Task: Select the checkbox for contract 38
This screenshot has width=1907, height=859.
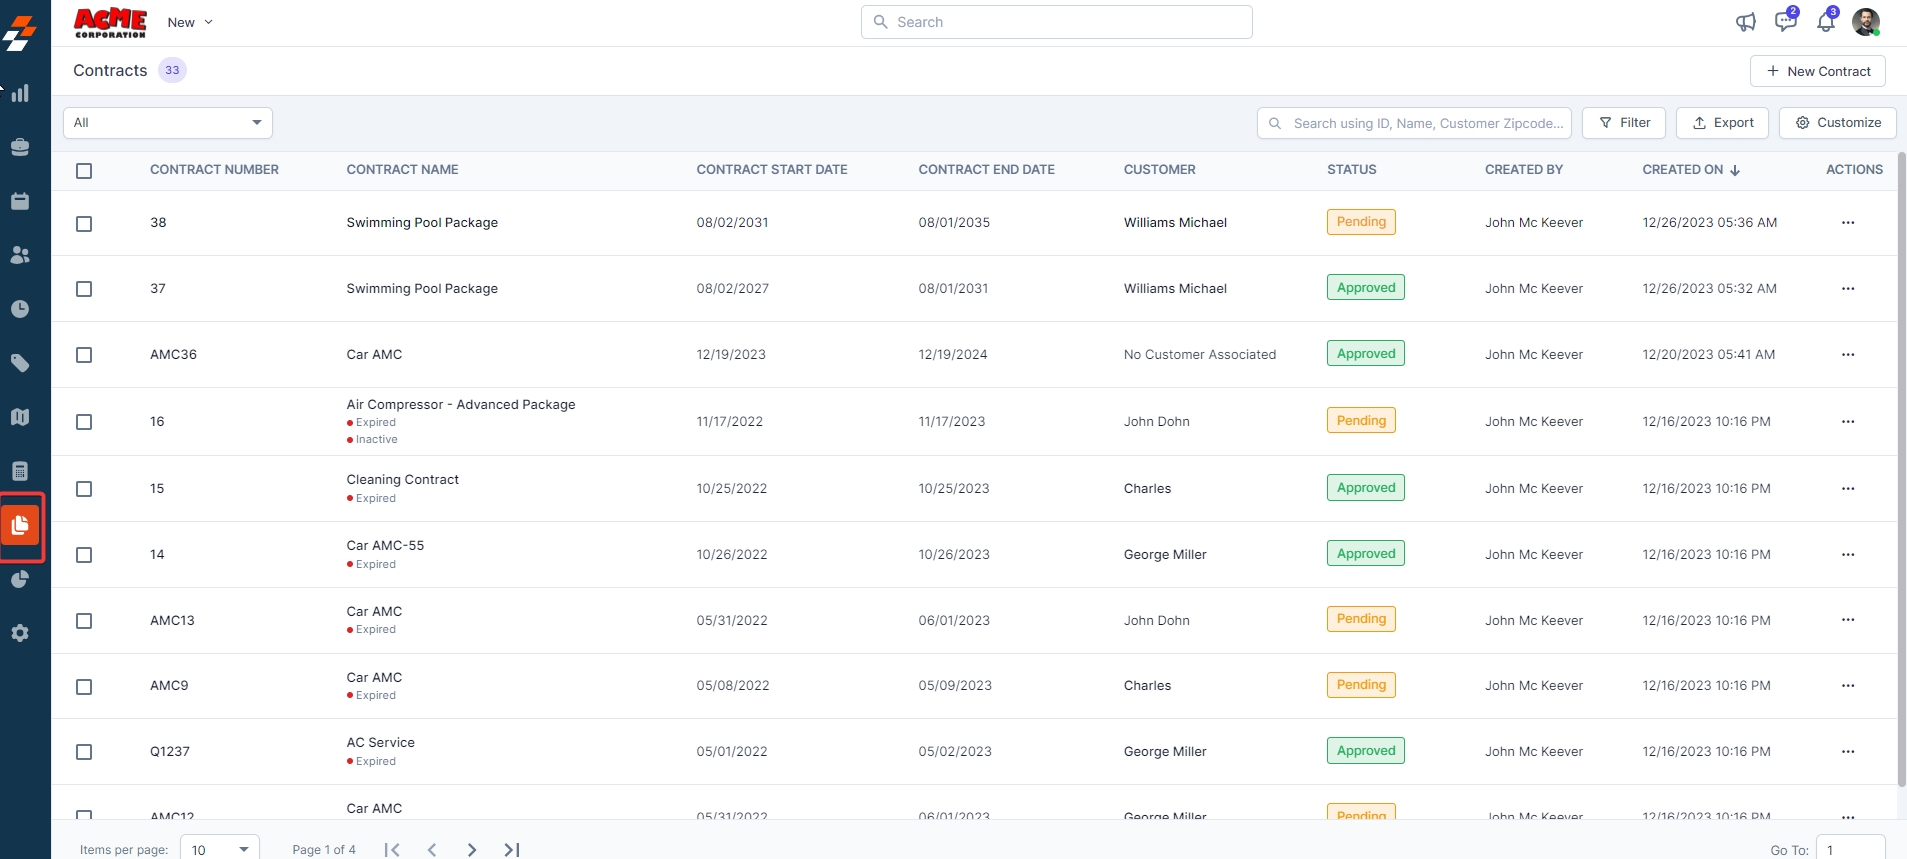Action: [84, 224]
